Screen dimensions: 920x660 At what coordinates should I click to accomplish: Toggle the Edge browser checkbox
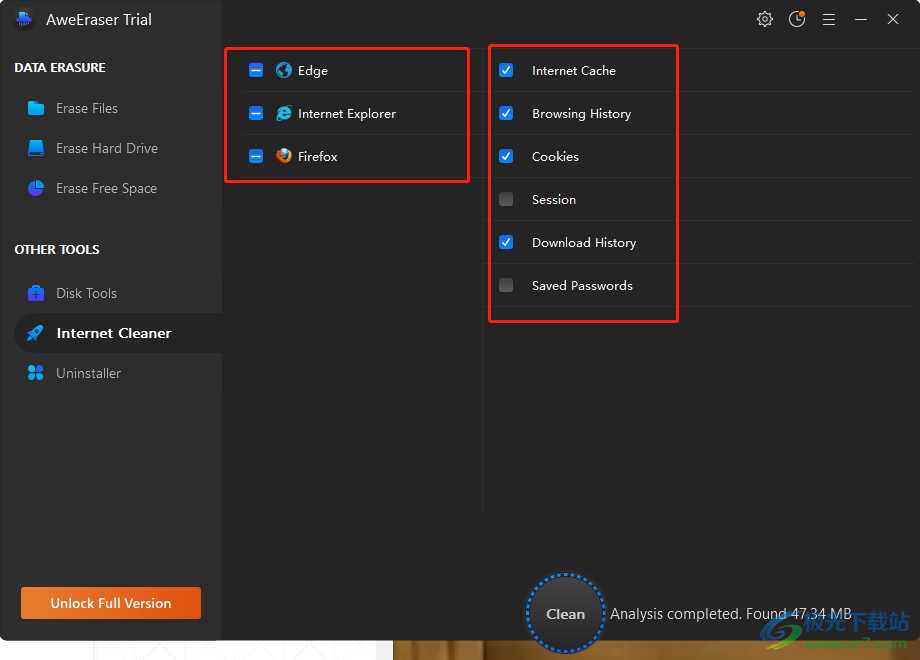pyautogui.click(x=256, y=70)
